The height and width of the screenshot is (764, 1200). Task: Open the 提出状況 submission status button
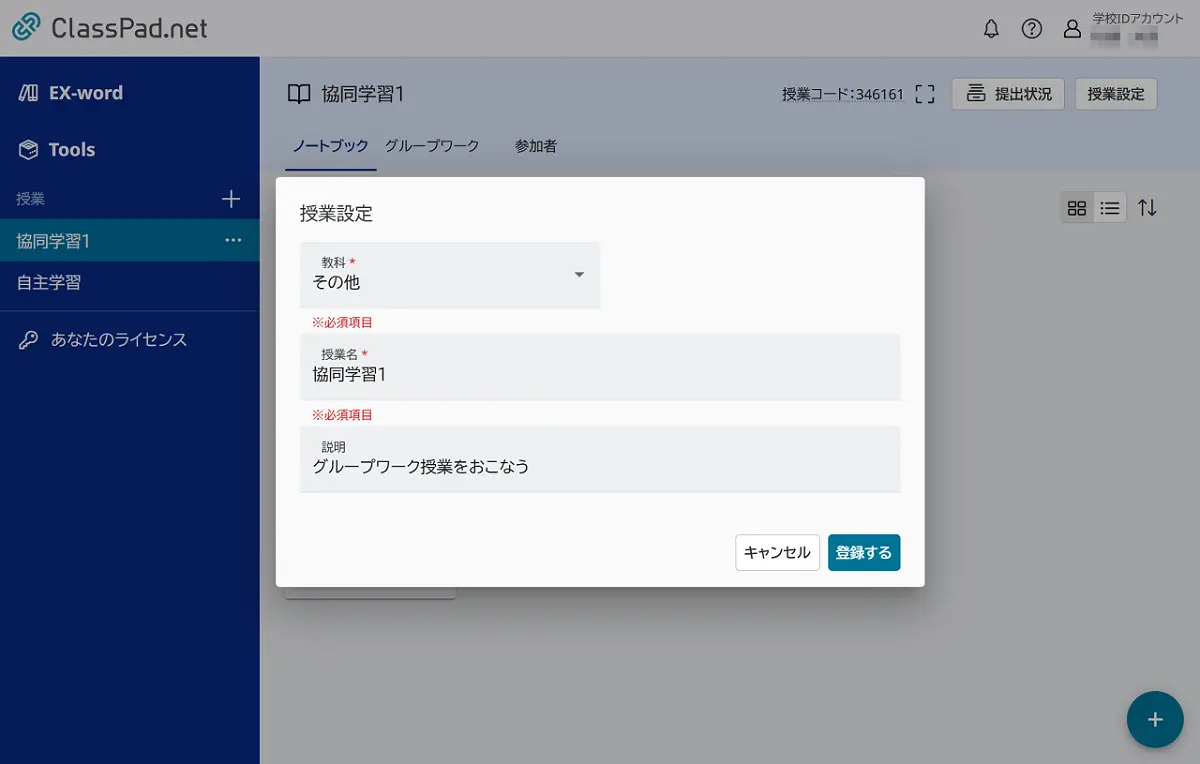click(1007, 93)
